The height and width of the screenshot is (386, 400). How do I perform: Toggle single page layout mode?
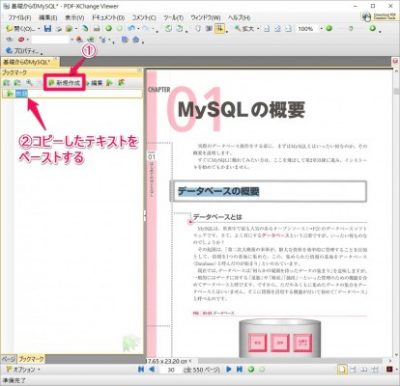click(x=342, y=369)
